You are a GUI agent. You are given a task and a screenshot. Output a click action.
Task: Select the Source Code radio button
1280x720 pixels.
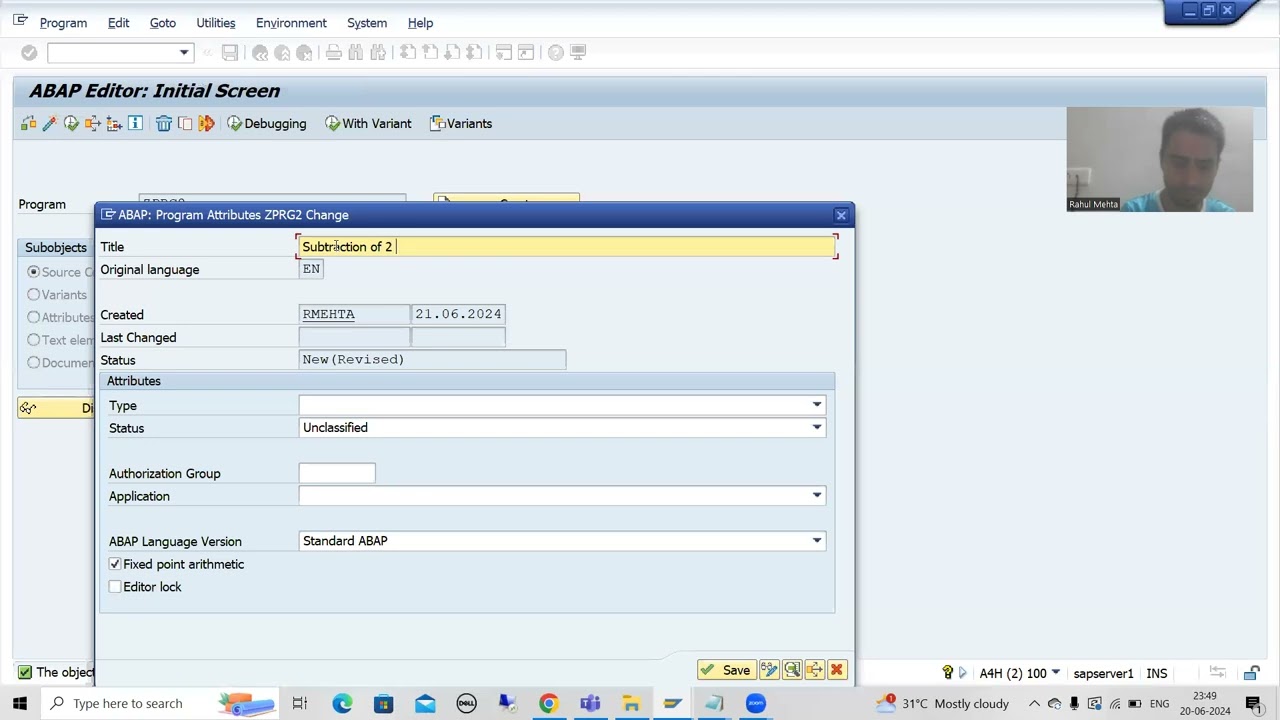point(34,271)
